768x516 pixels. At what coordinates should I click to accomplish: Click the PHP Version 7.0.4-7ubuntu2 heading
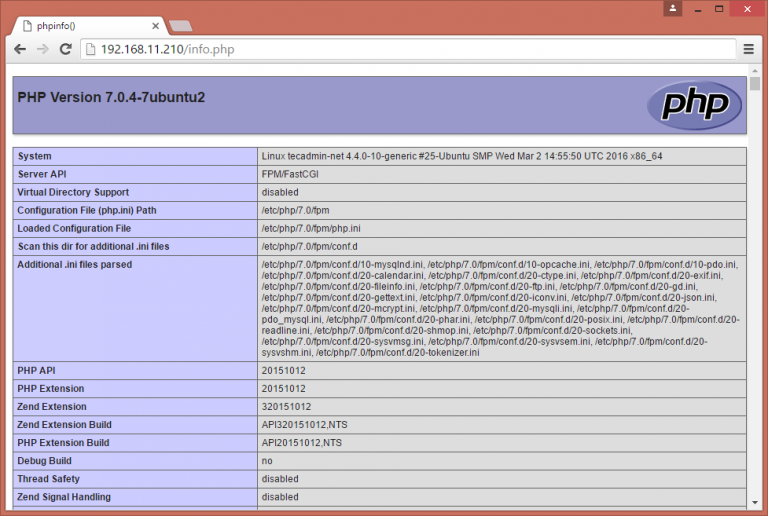coord(111,98)
